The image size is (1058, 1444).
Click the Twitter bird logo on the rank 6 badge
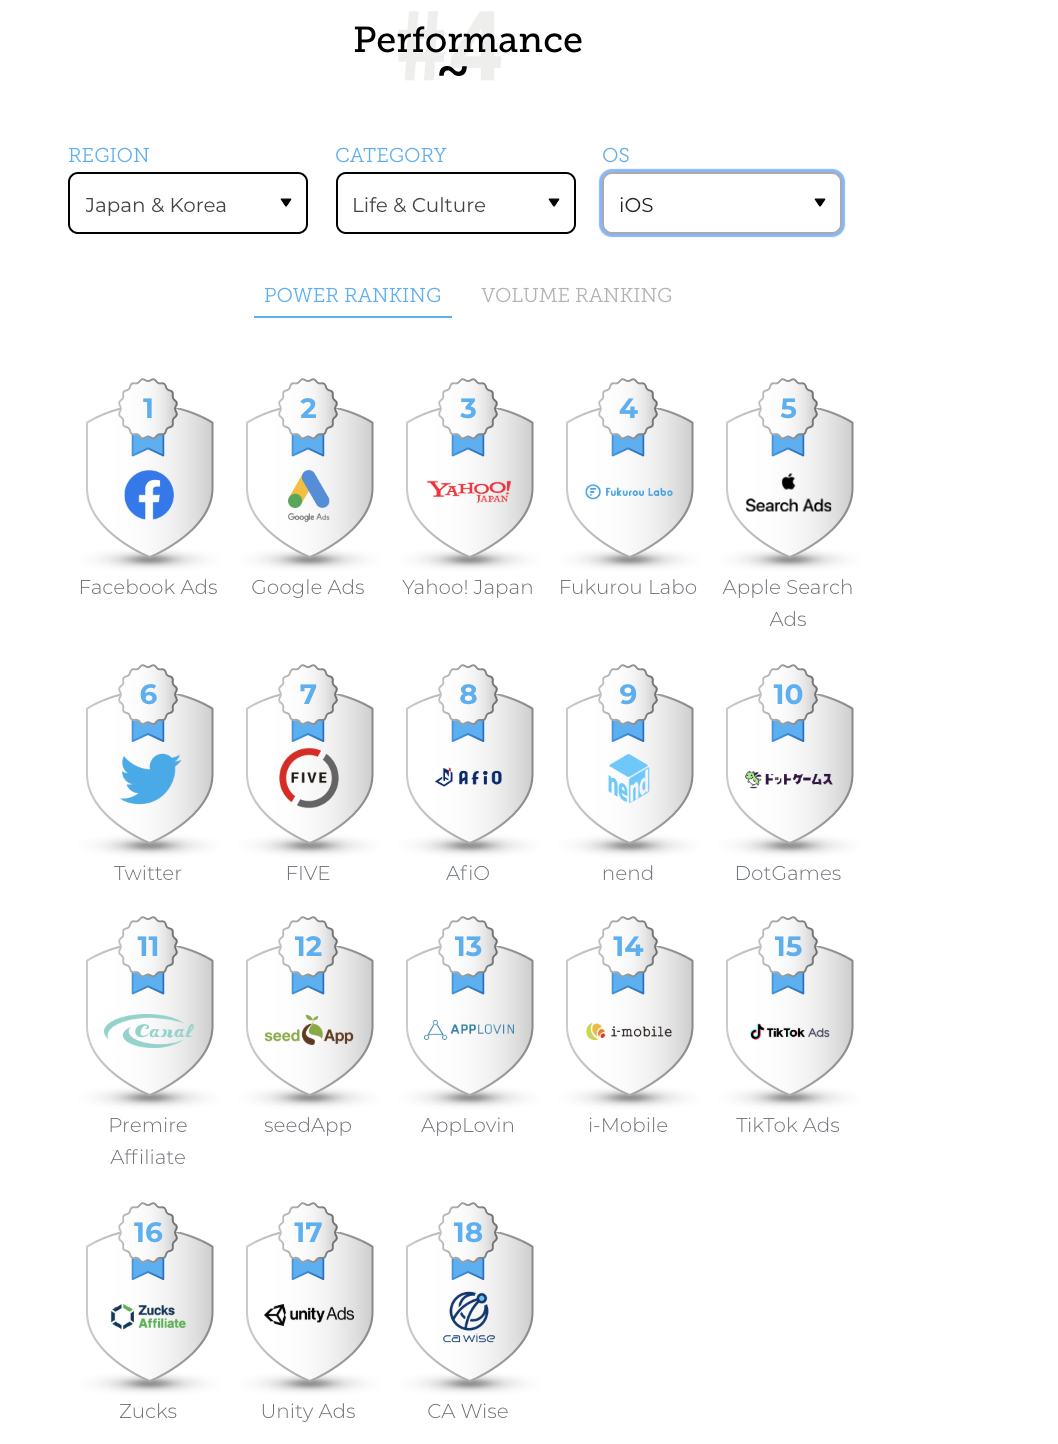pos(150,779)
